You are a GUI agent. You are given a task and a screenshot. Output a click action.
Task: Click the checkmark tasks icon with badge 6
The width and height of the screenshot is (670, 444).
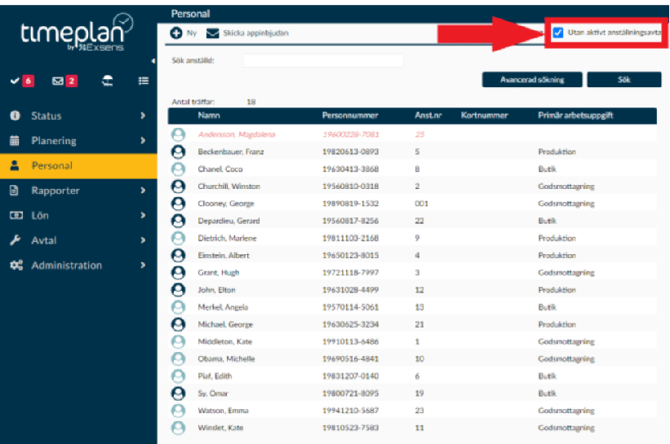click(15, 80)
